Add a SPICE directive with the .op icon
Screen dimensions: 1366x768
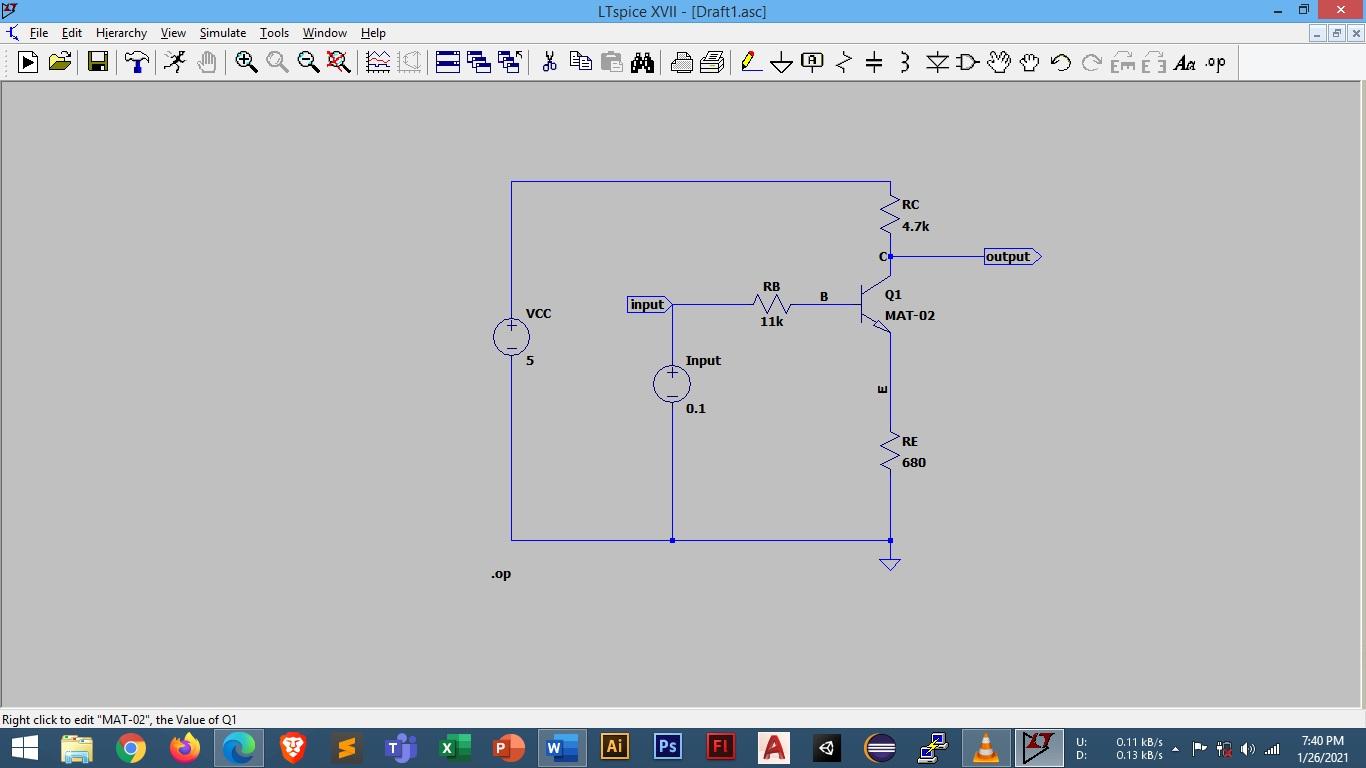coord(1216,62)
